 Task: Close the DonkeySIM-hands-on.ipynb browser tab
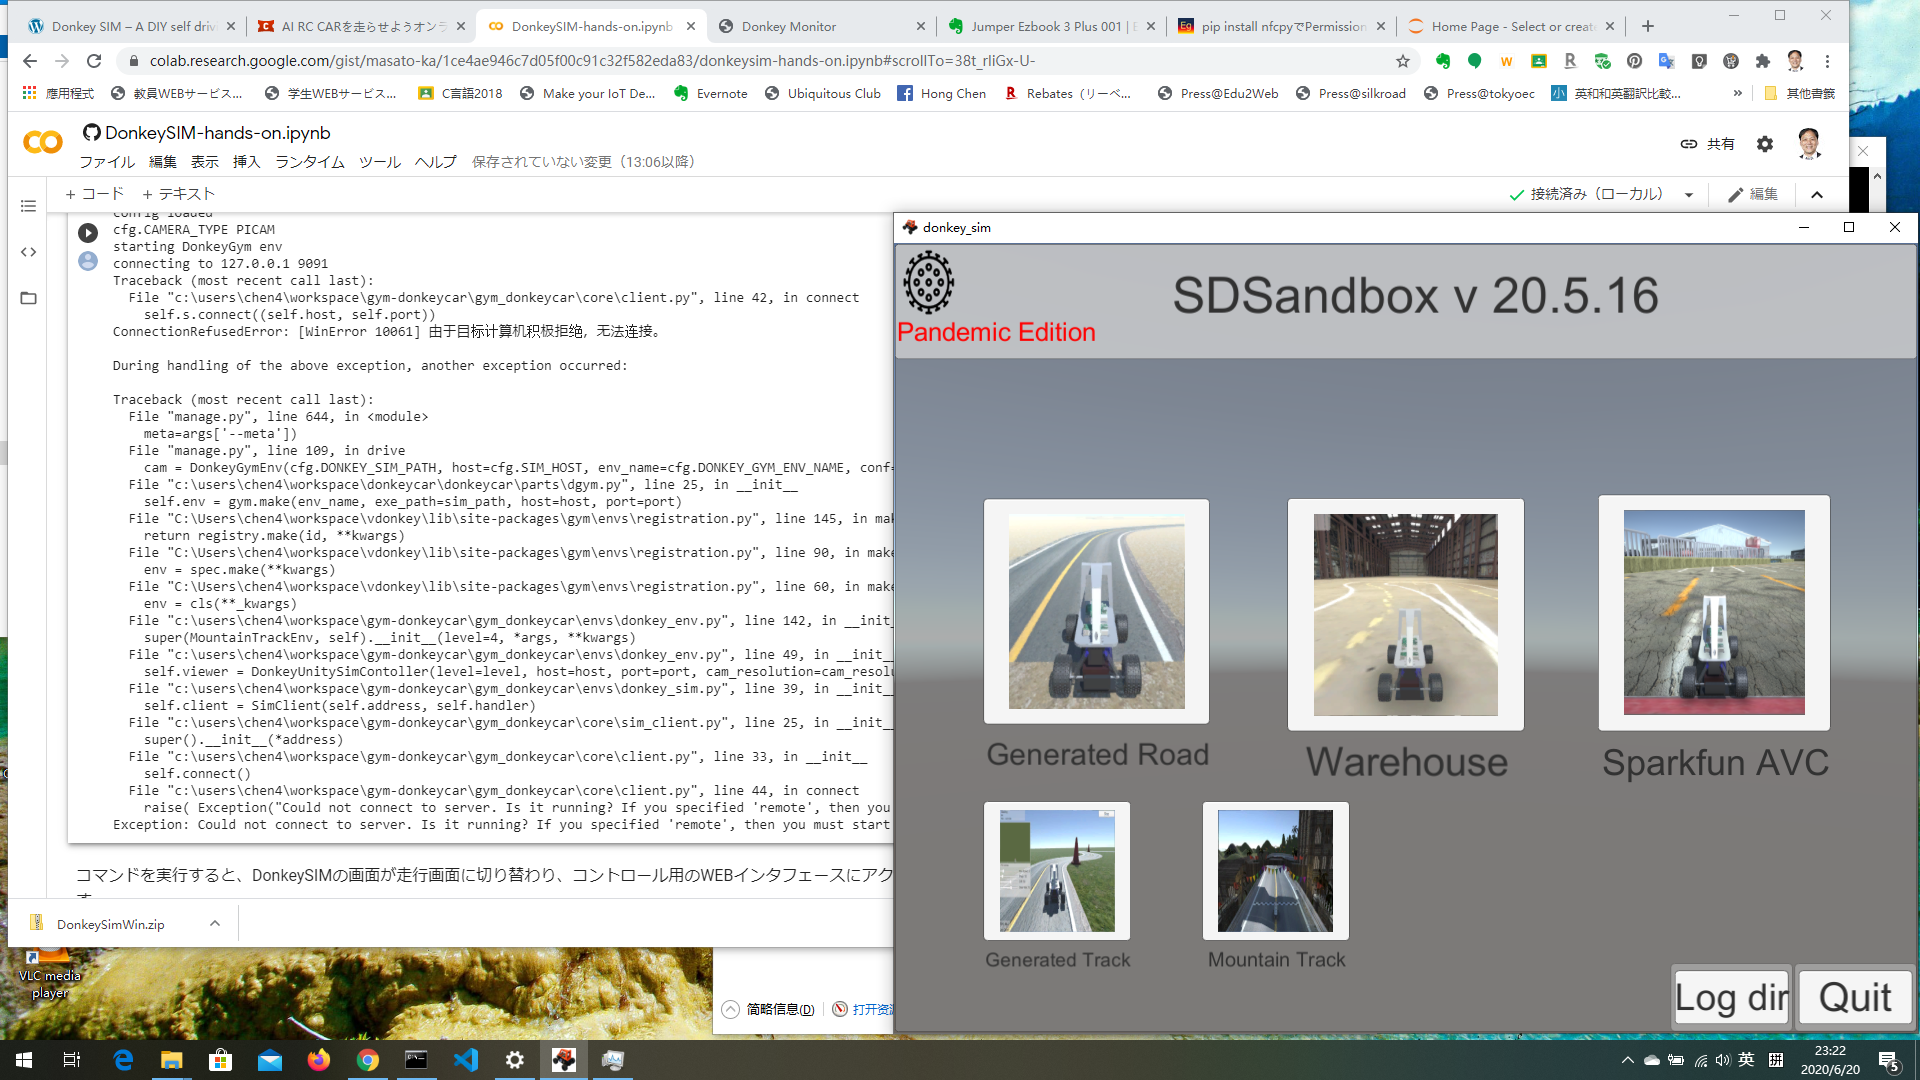691,26
